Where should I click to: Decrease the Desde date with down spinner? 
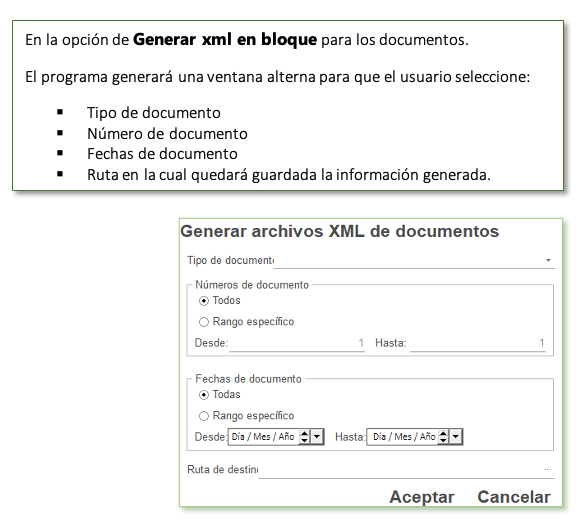(x=304, y=441)
